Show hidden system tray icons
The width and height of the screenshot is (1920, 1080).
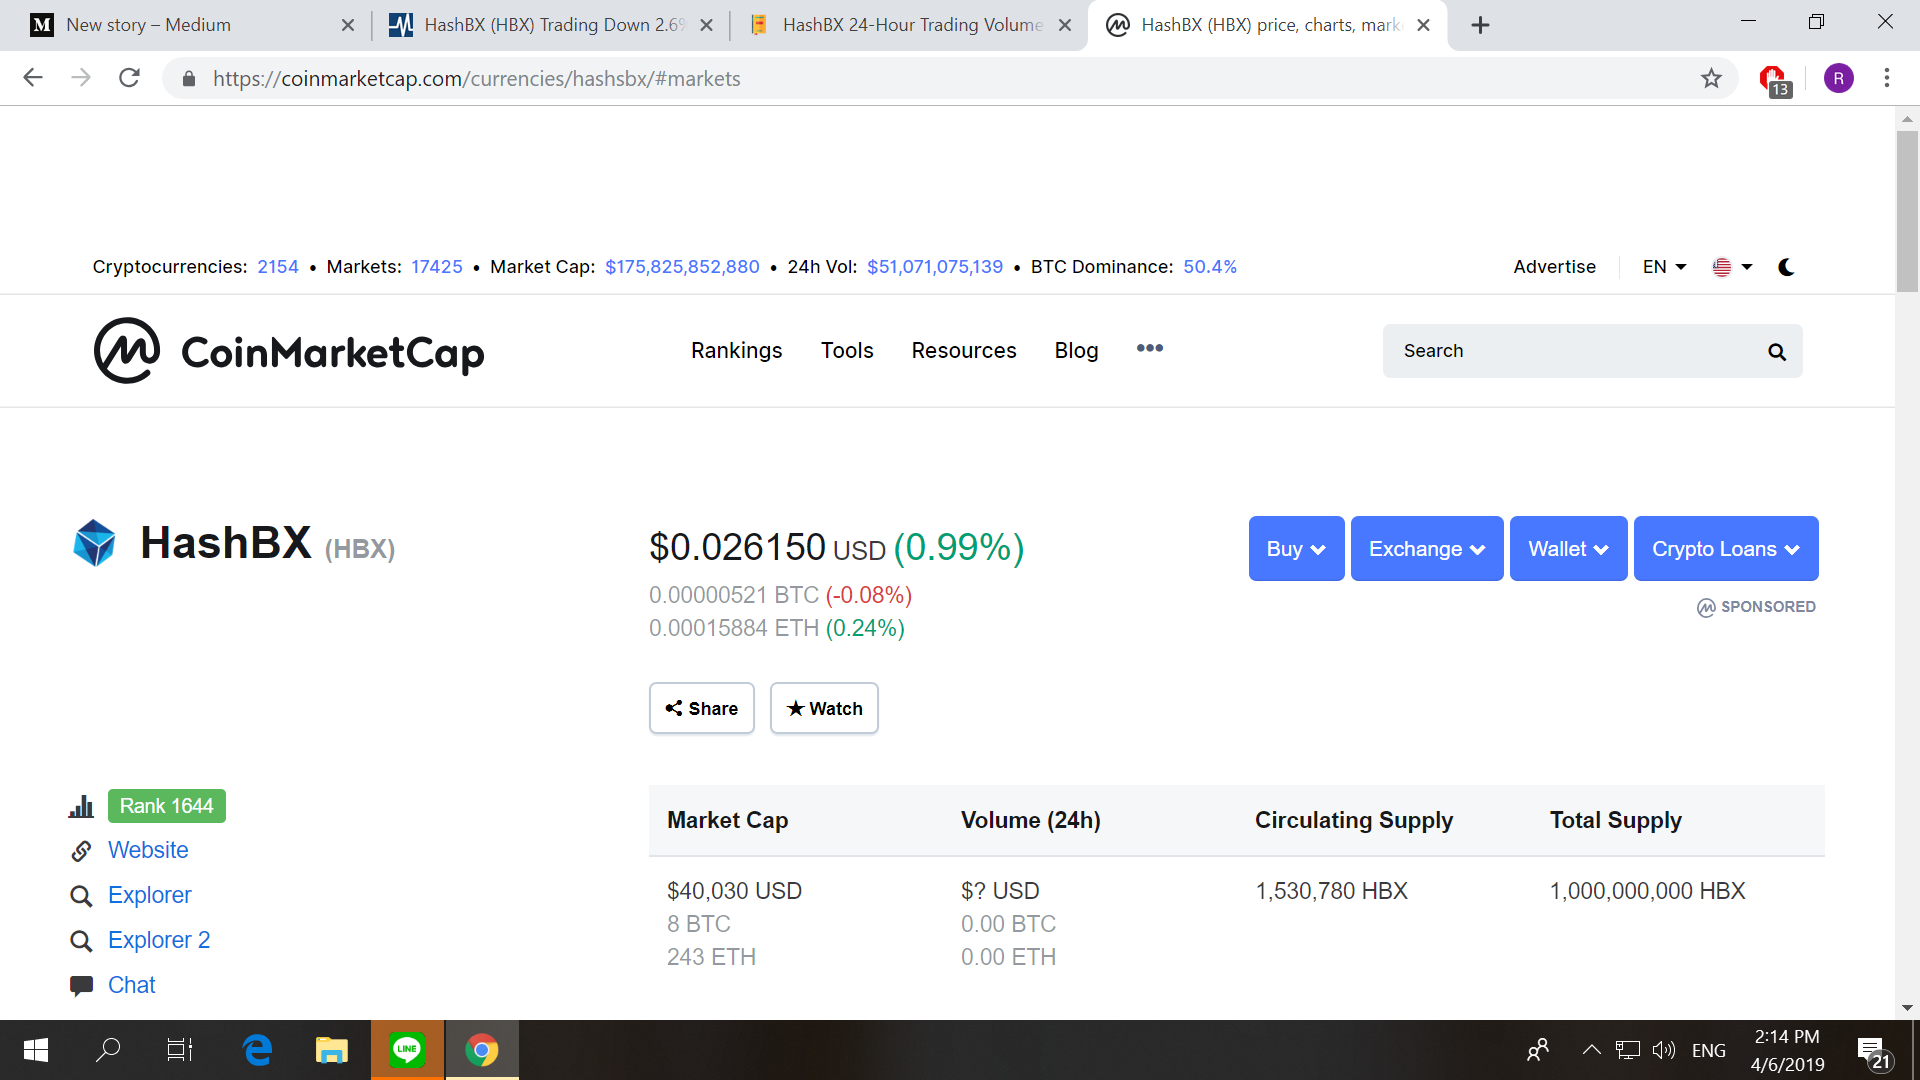[x=1591, y=1050]
